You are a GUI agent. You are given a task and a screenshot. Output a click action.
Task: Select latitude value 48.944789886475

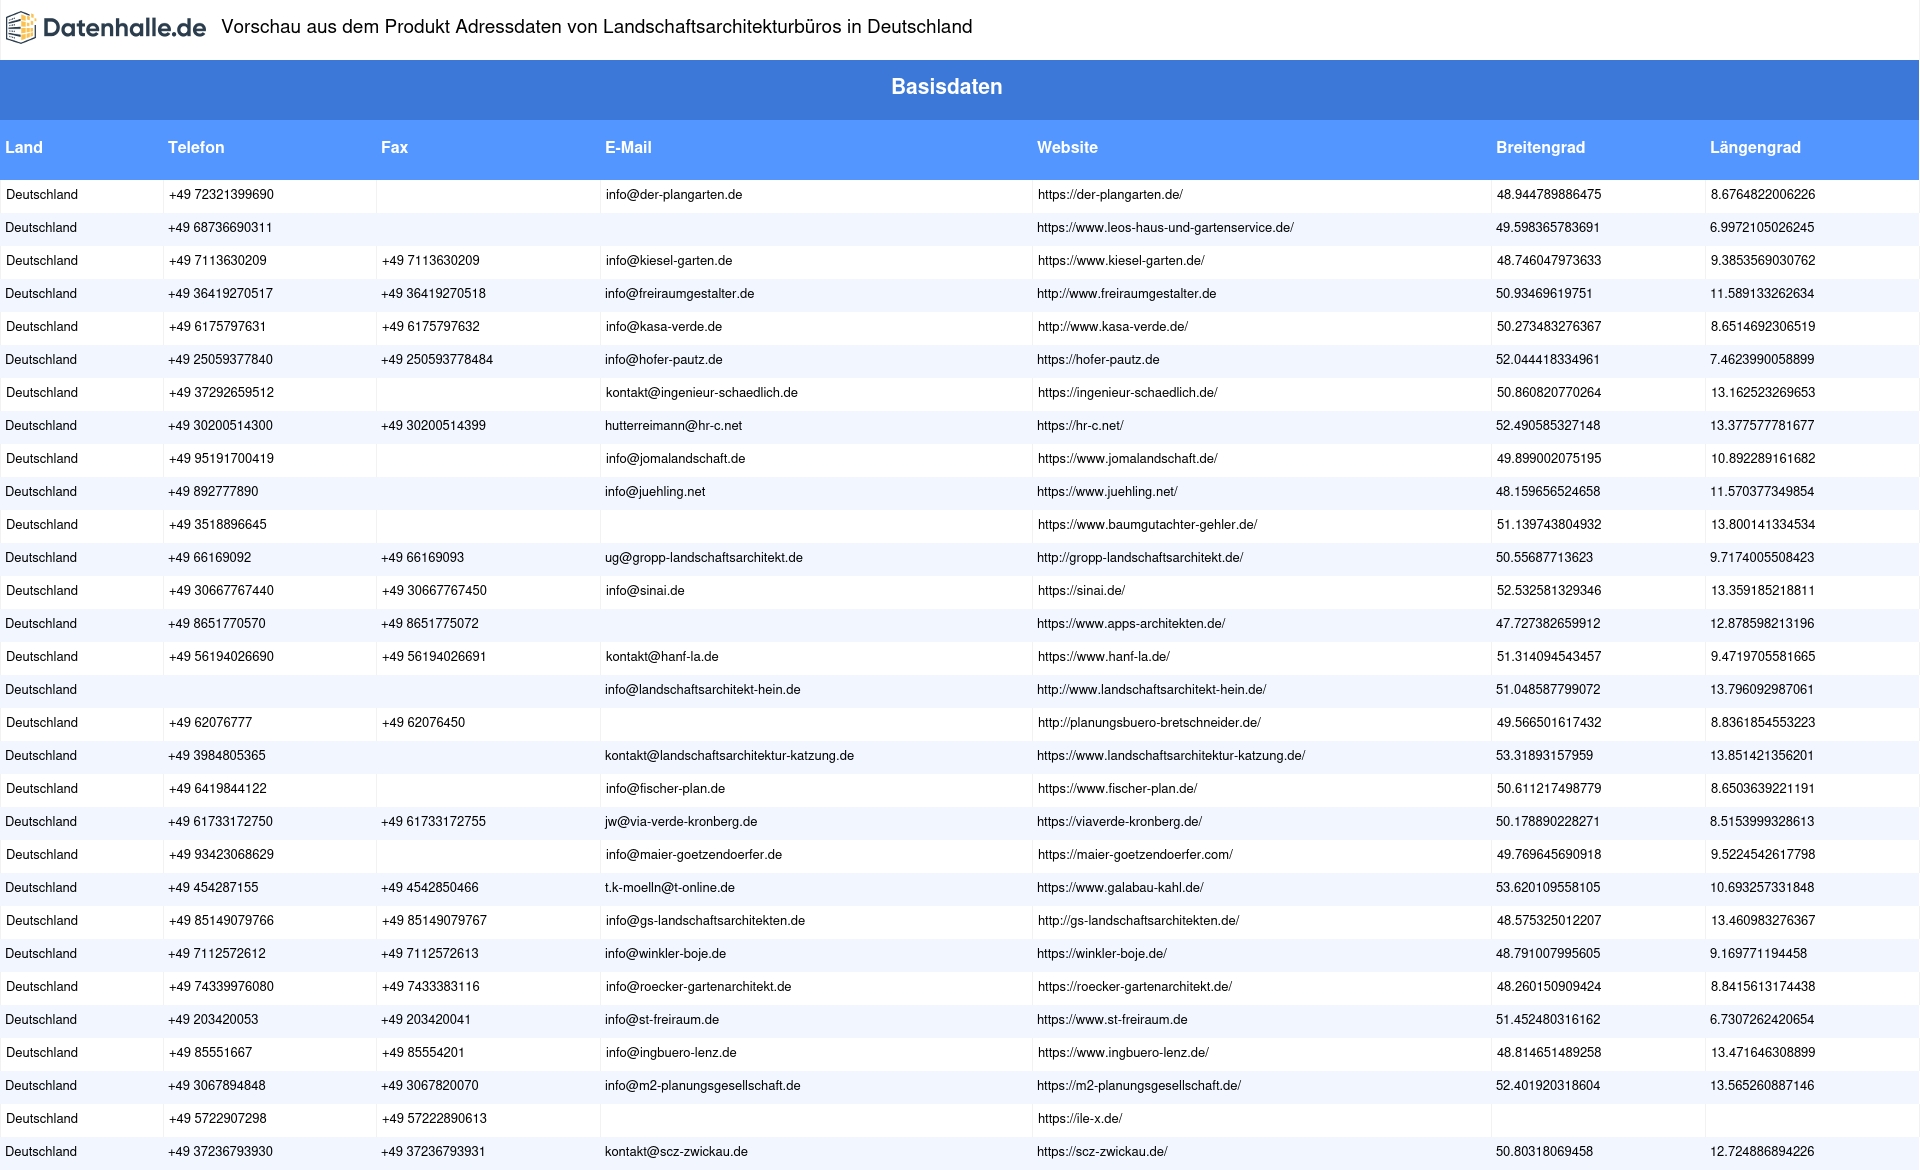[x=1549, y=195]
